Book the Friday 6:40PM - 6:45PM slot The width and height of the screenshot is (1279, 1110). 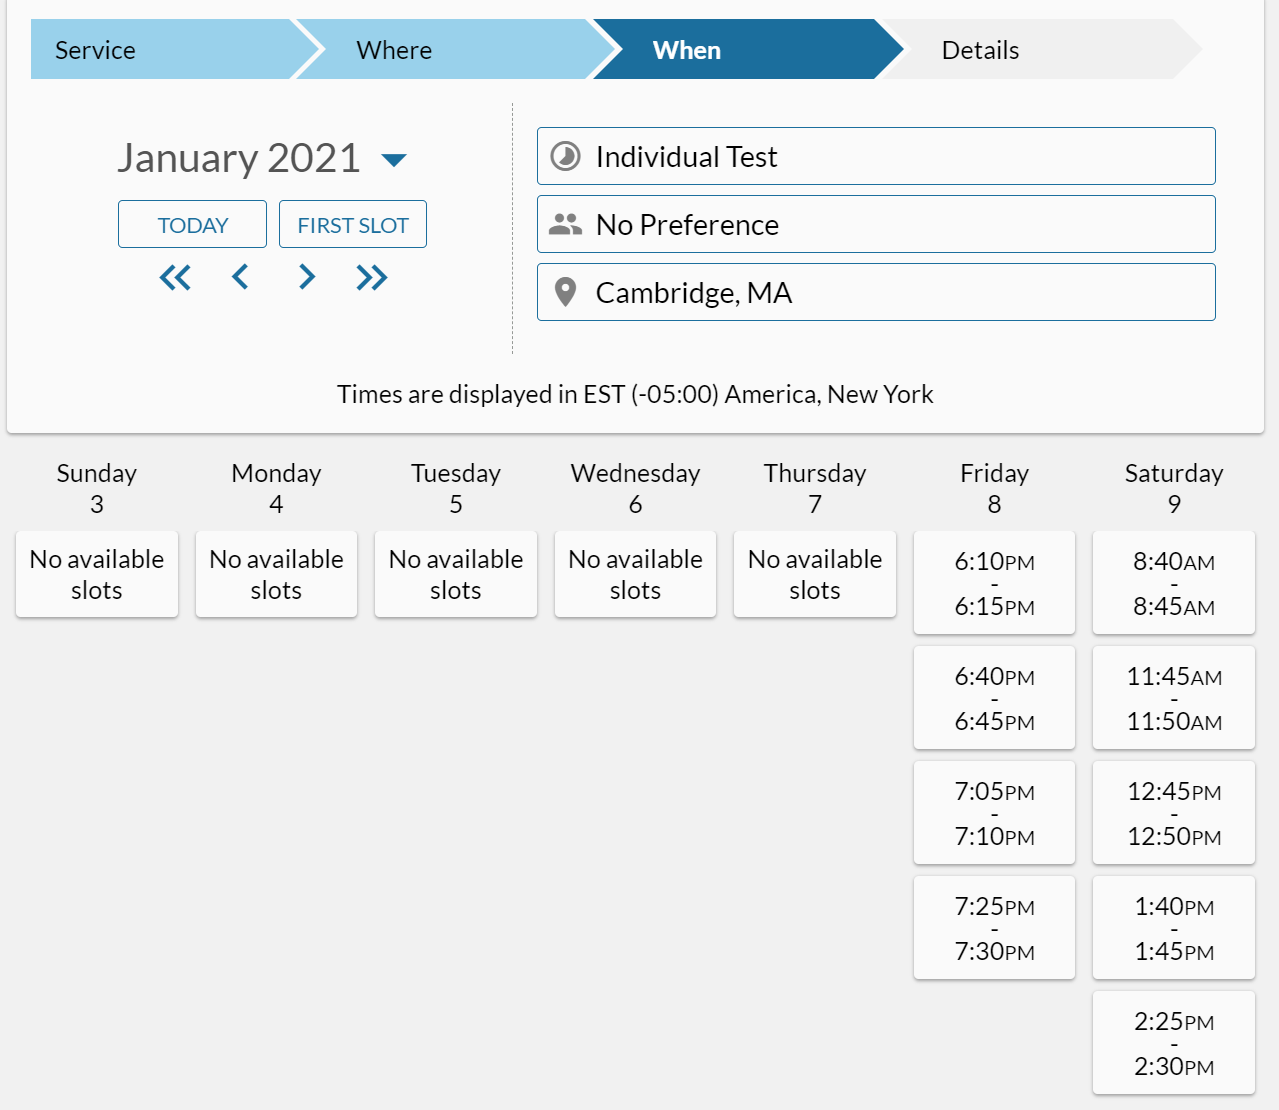click(994, 698)
